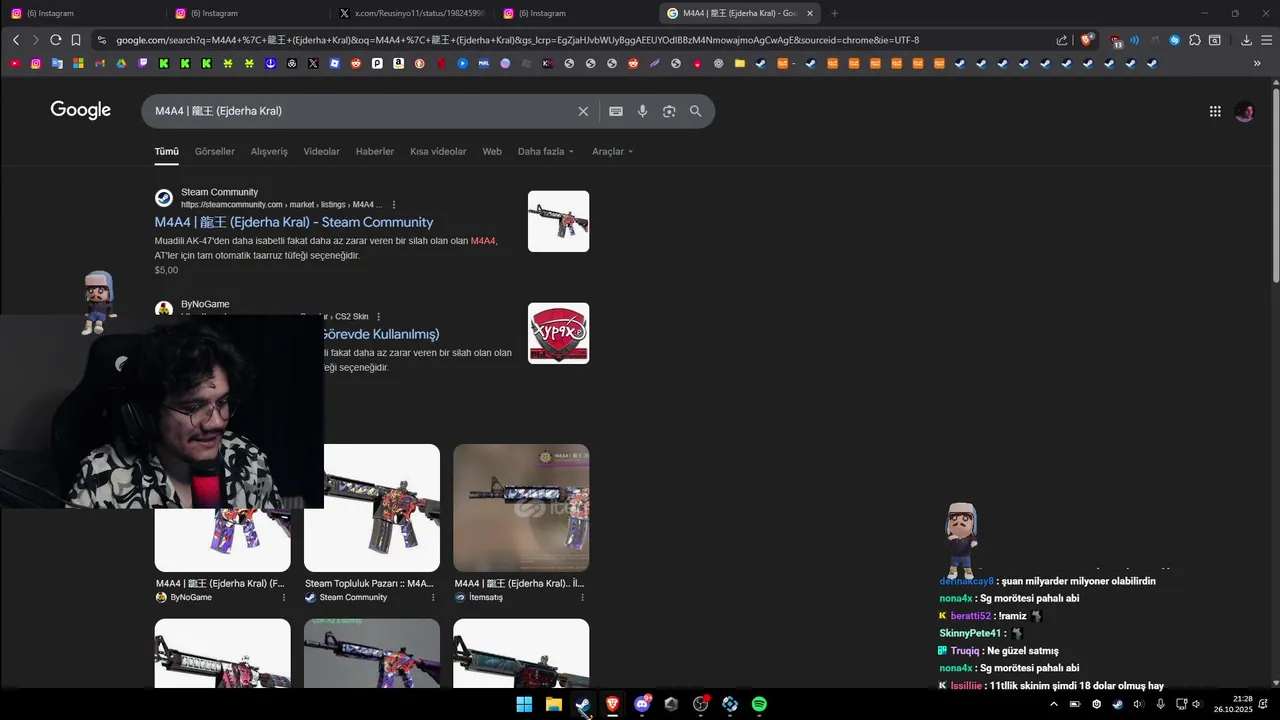
Task: Open Steam Topluluk Pazarı image result caption
Action: pos(369,583)
